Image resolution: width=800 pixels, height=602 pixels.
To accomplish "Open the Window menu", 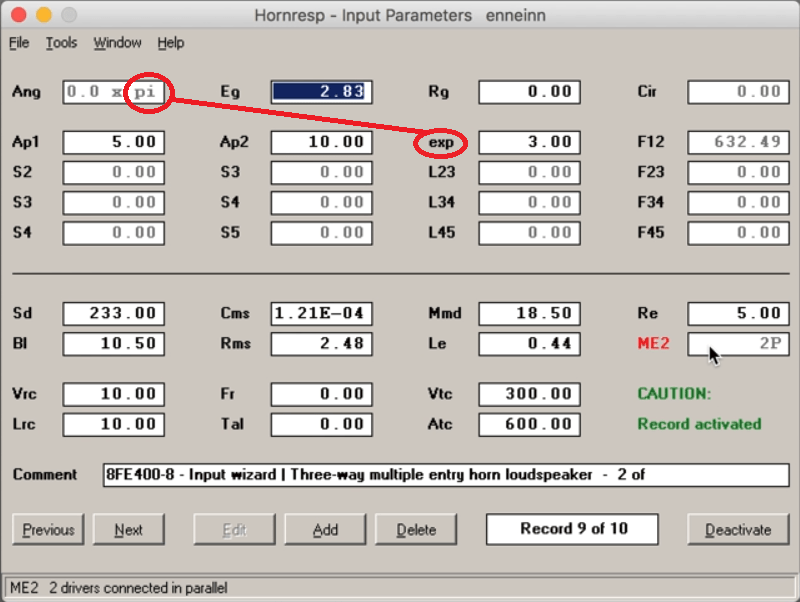I will tap(117, 43).
